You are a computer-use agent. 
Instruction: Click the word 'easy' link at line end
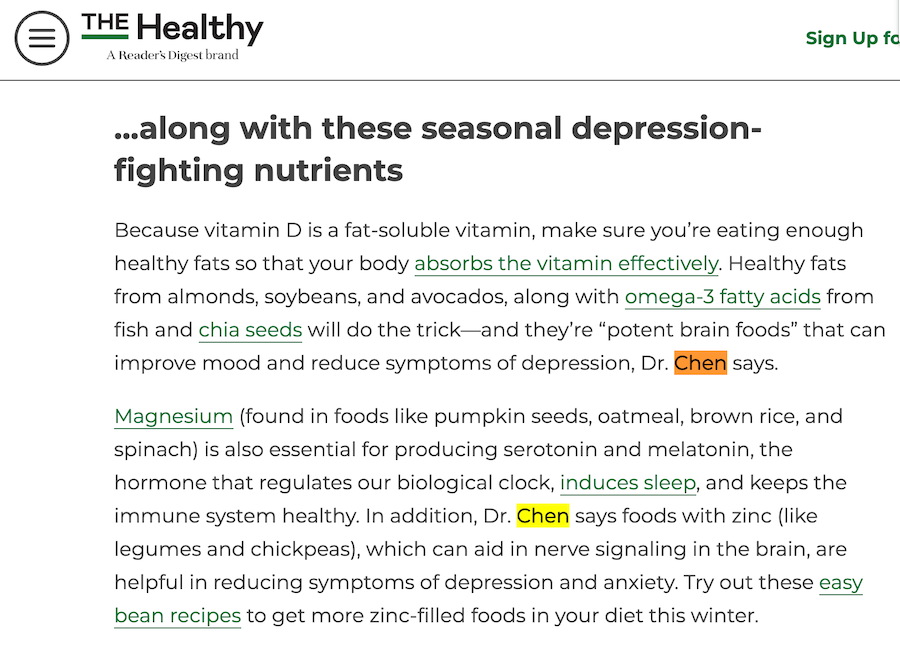[x=841, y=582]
